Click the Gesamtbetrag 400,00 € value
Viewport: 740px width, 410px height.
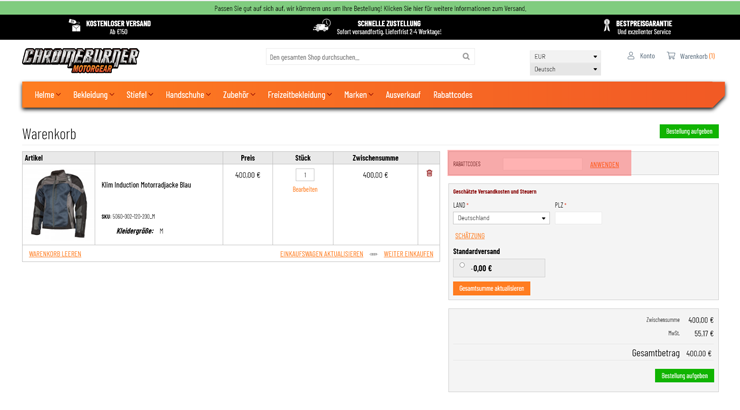pyautogui.click(x=699, y=353)
